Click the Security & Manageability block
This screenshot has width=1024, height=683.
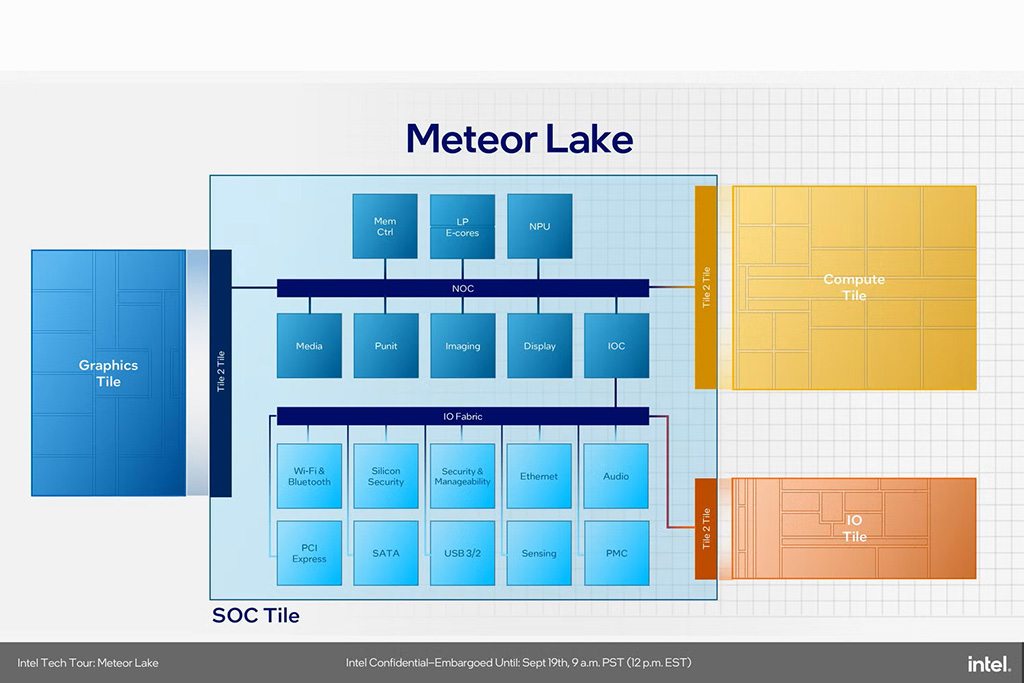click(x=462, y=476)
